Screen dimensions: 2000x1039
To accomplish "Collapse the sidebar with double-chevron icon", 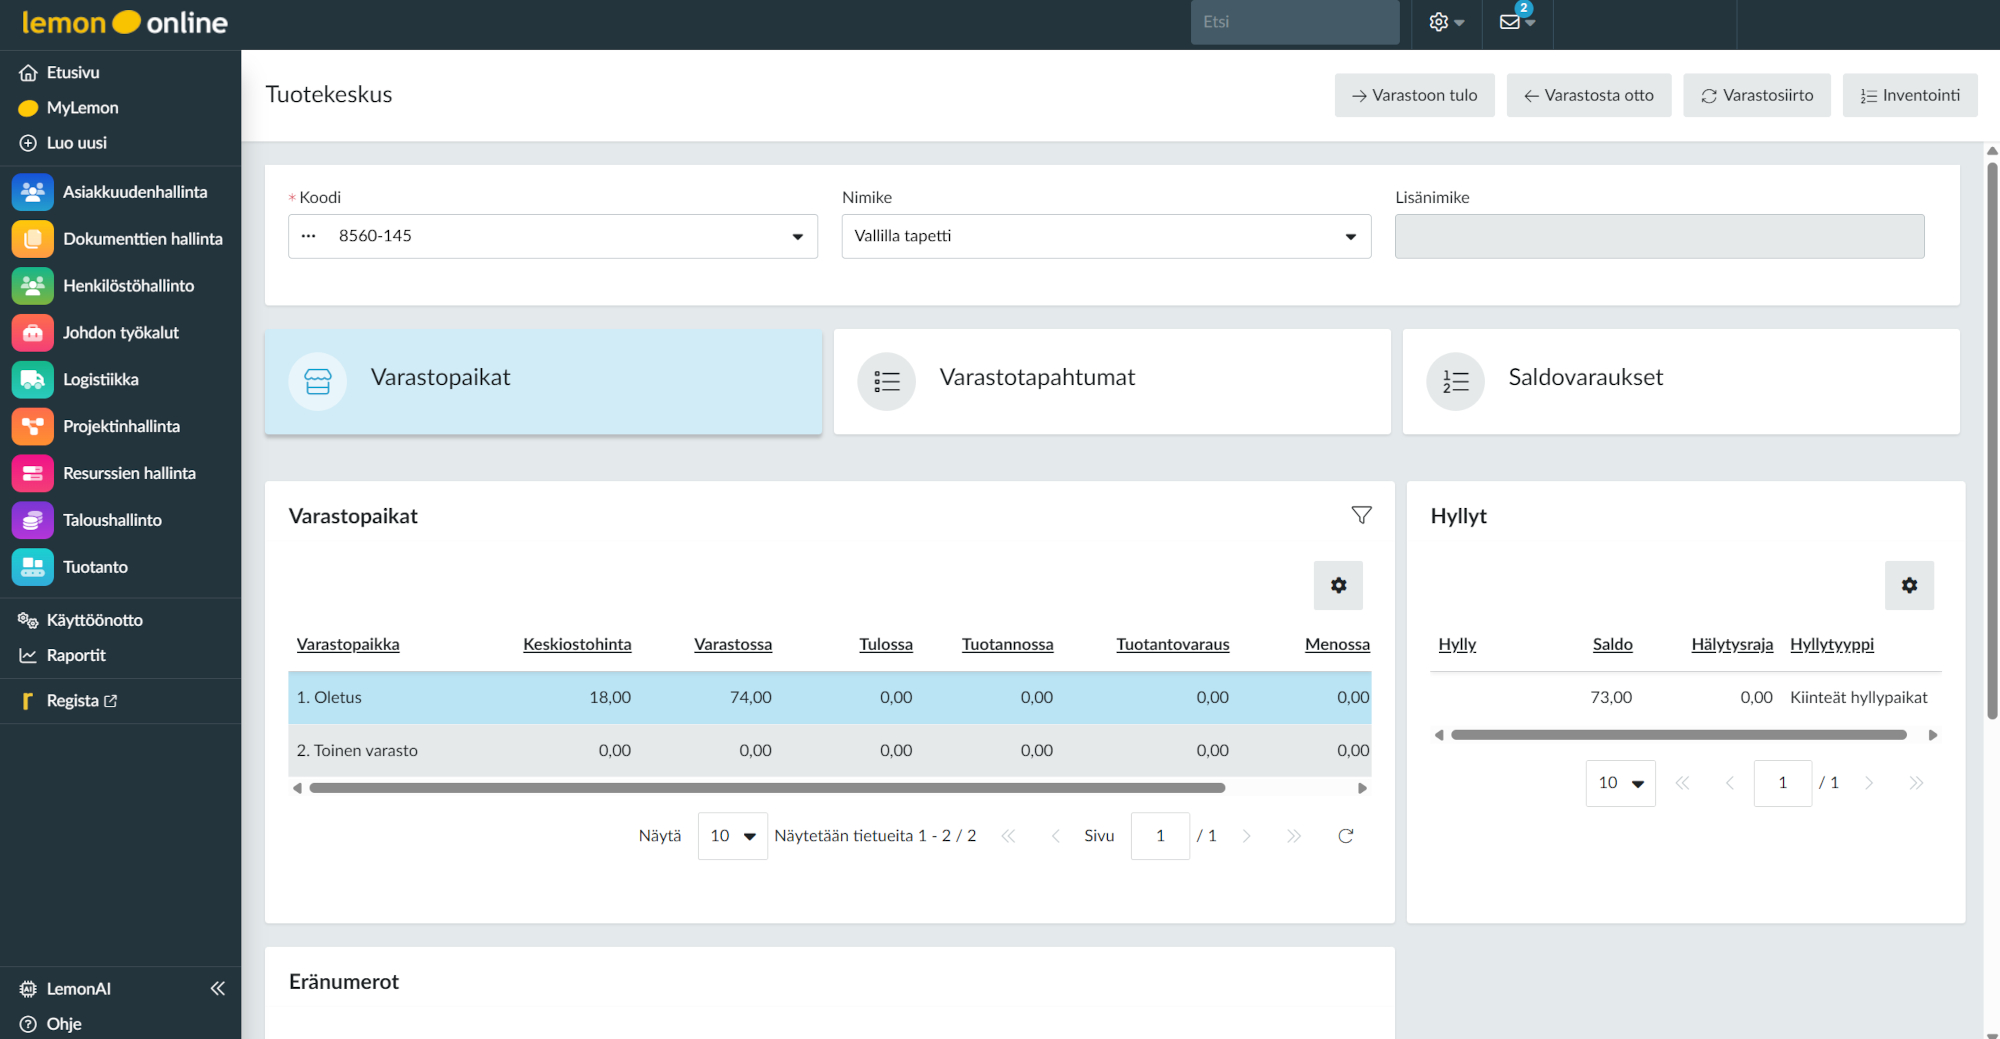I will point(217,989).
